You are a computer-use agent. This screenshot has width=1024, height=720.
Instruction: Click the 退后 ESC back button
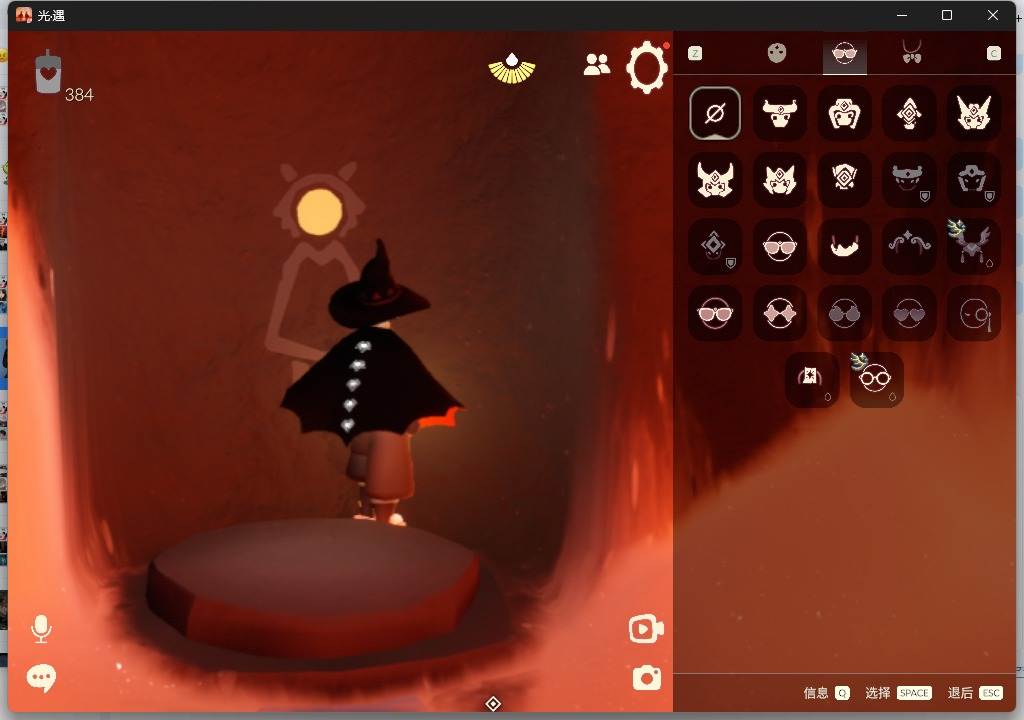[x=974, y=693]
